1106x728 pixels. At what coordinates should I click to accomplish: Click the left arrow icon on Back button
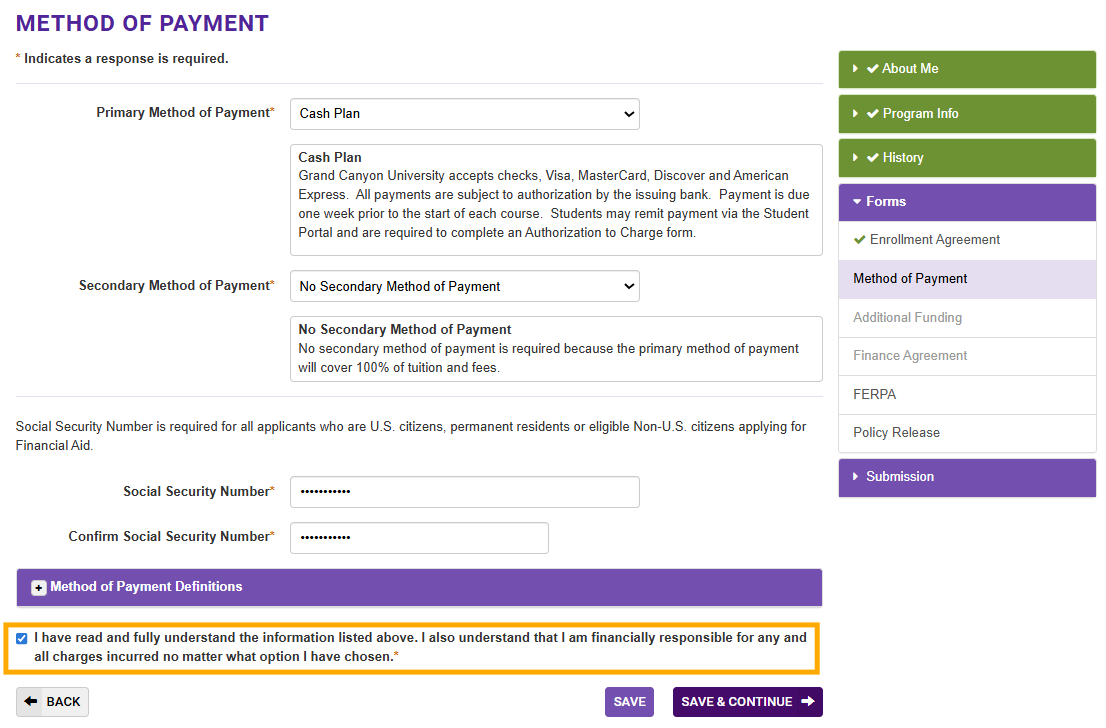31,702
